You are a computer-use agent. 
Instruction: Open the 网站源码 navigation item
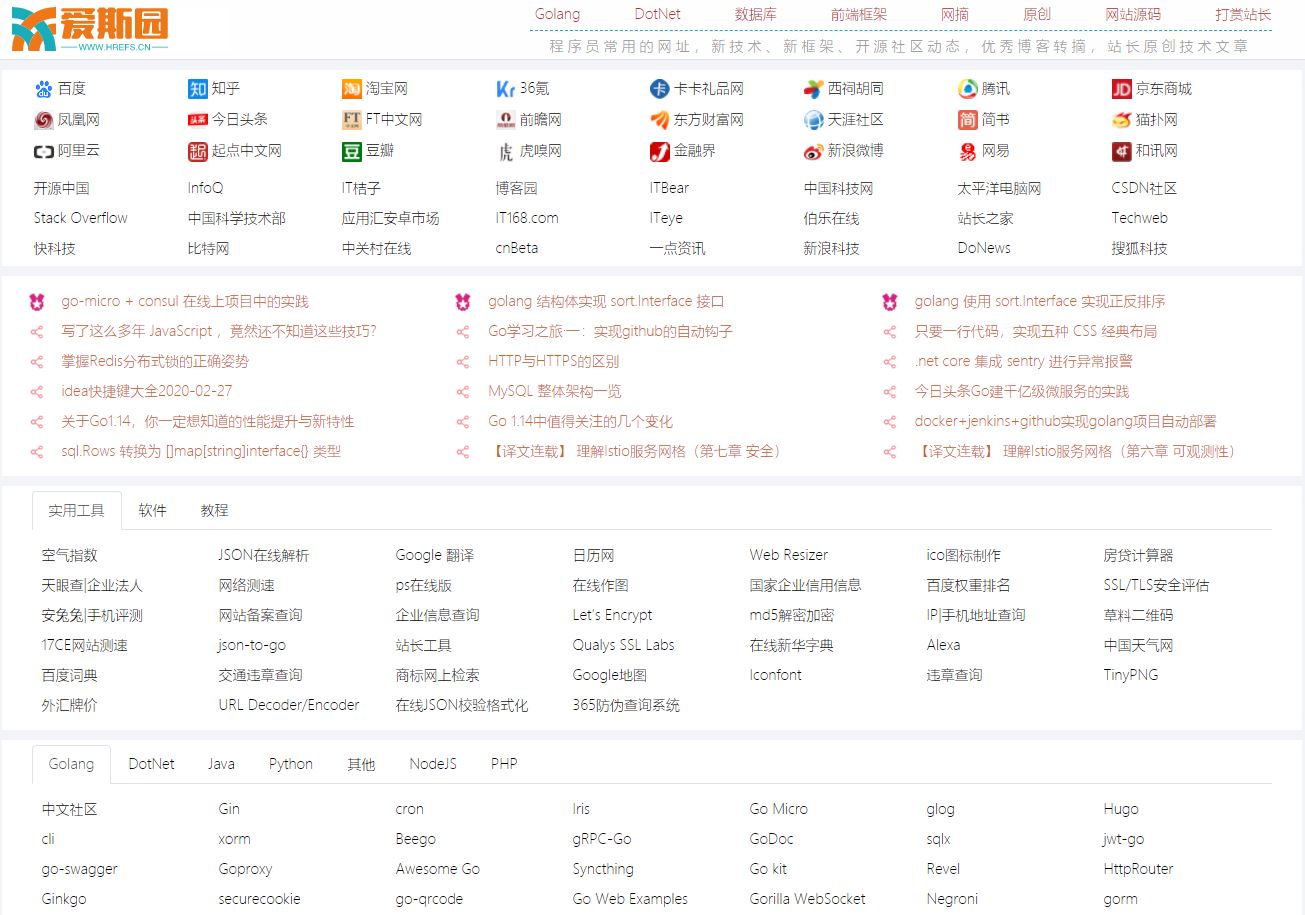[1133, 14]
